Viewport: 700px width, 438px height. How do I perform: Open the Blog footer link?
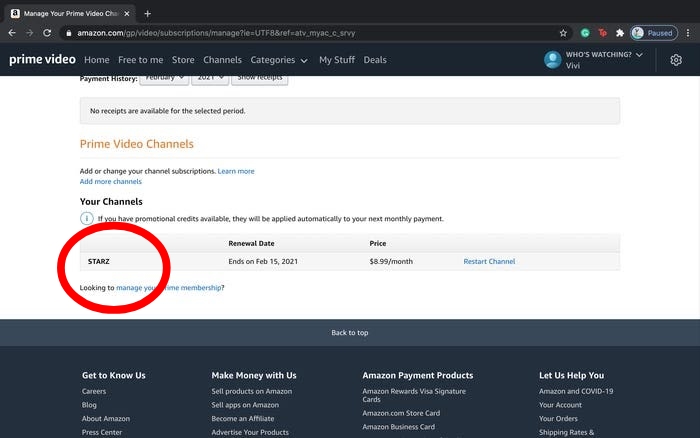point(89,405)
